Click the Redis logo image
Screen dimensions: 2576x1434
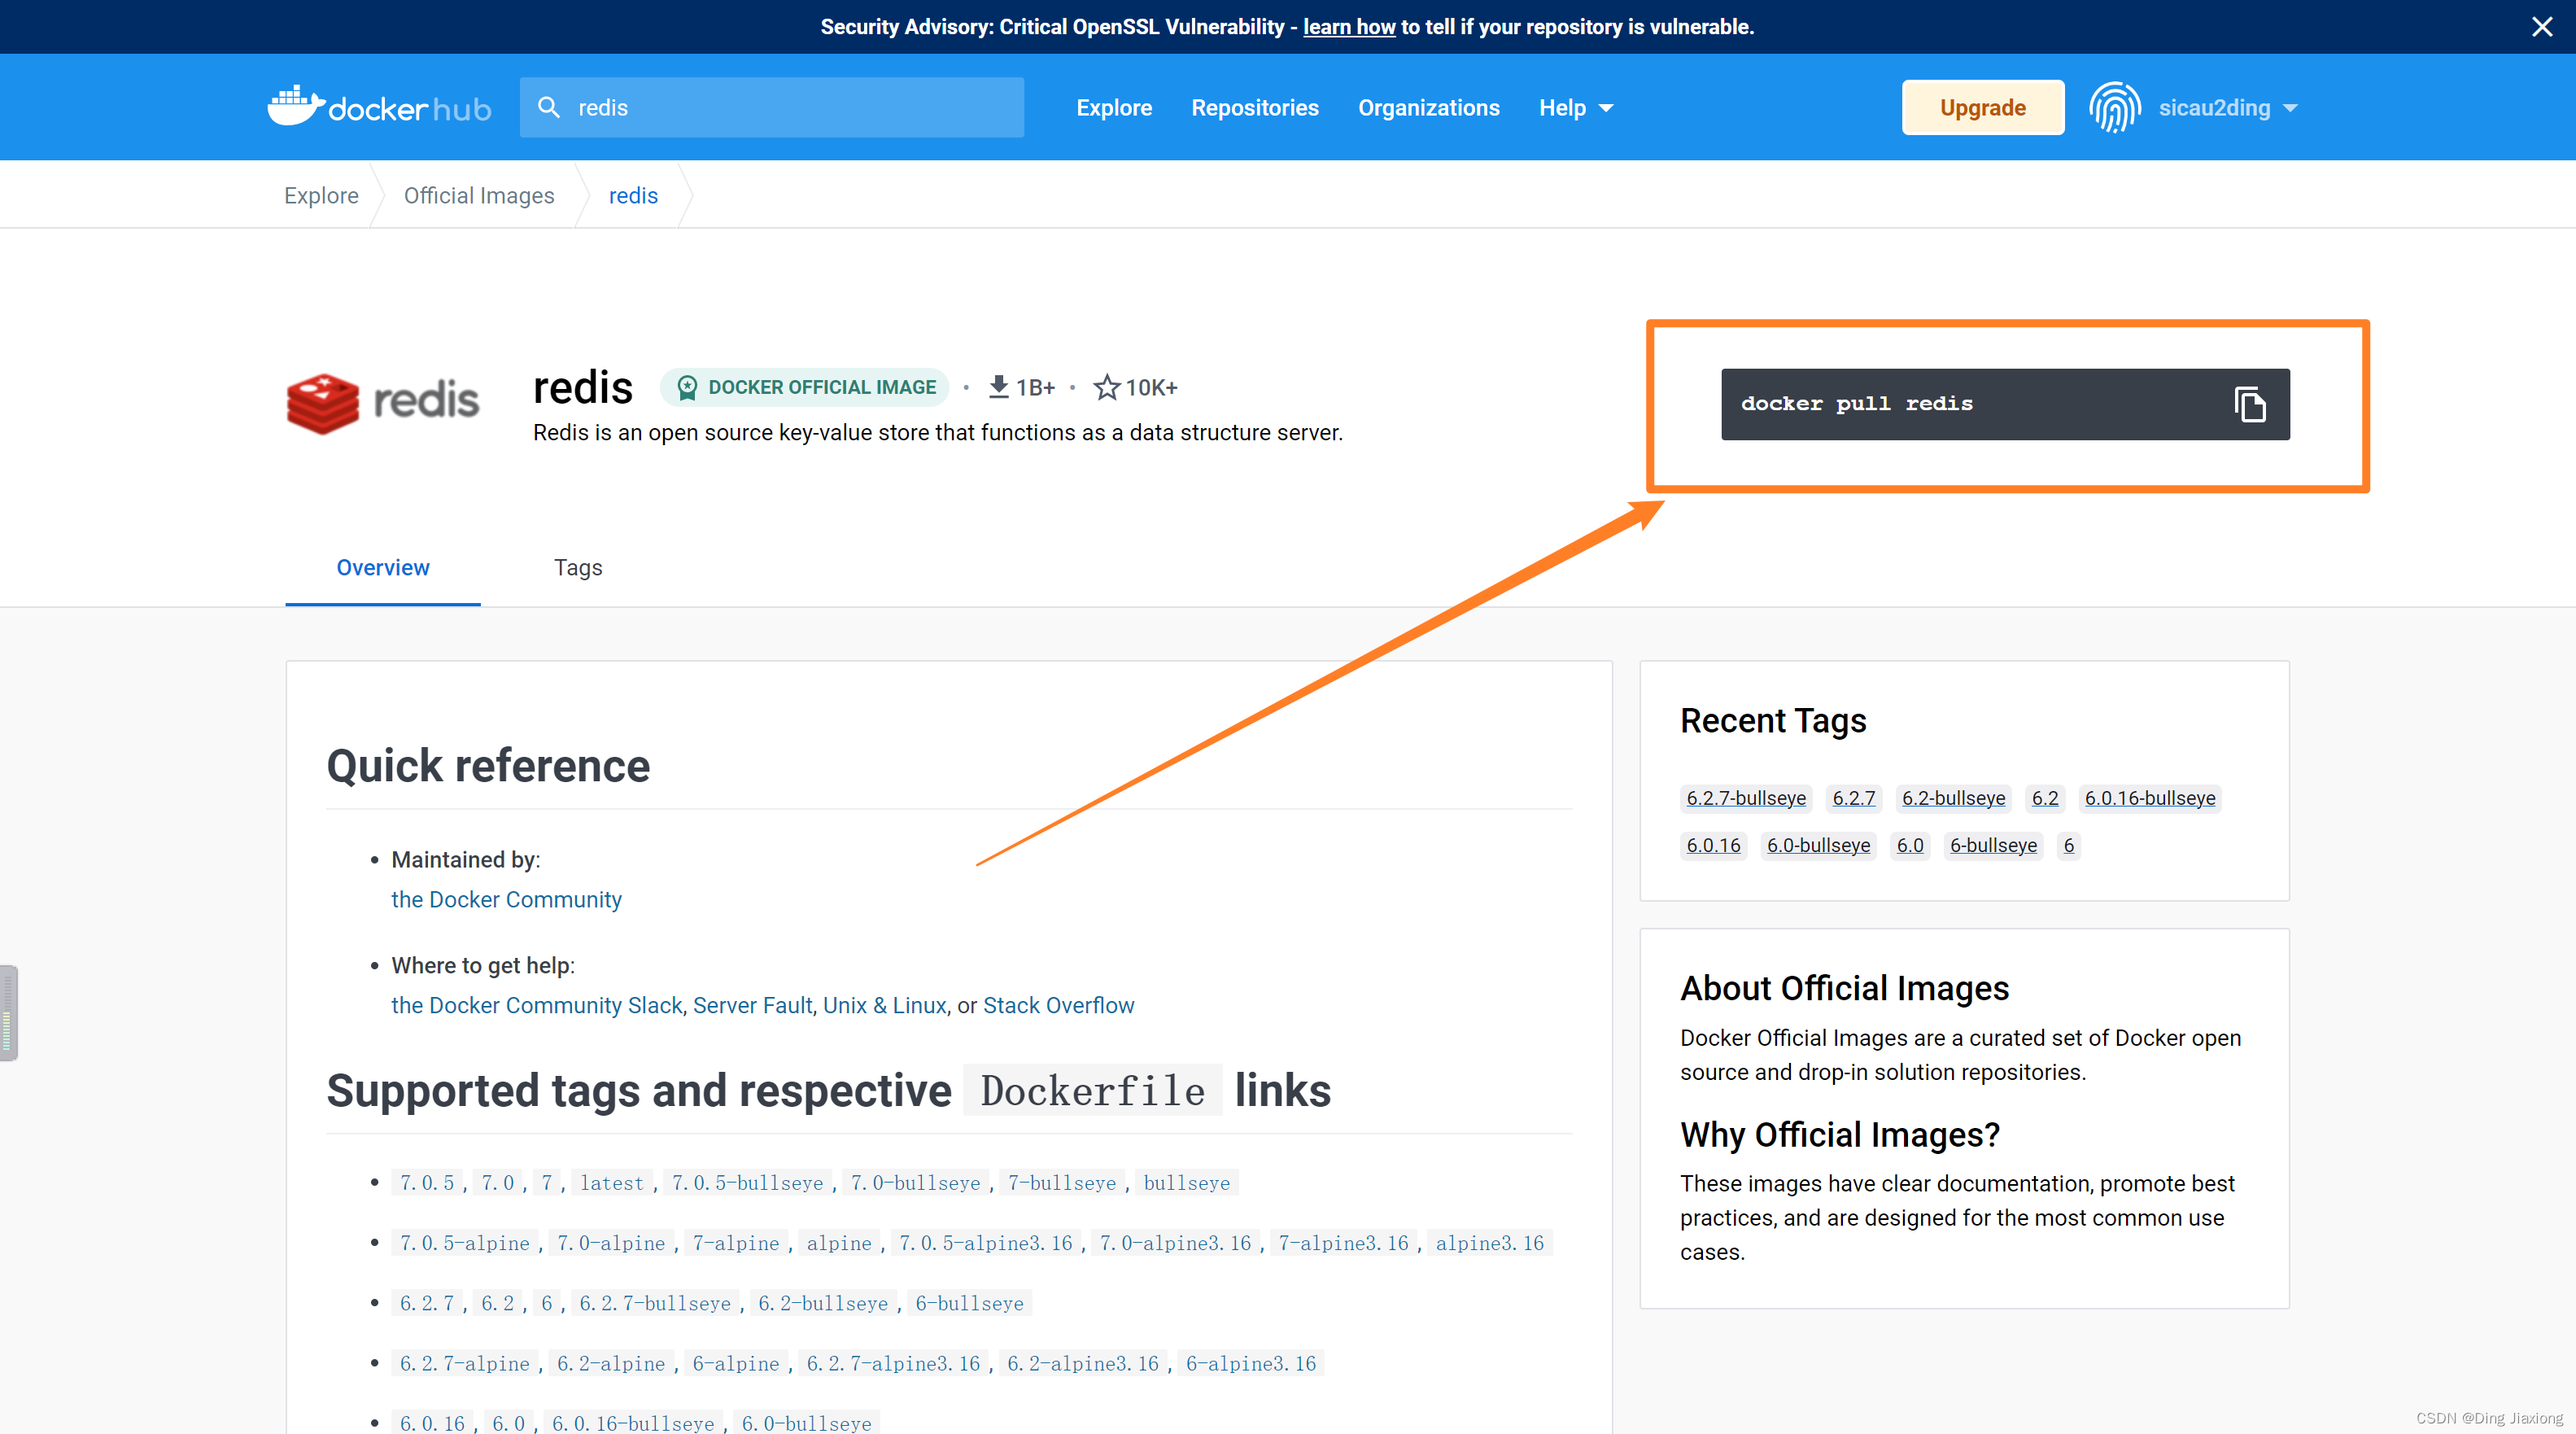pyautogui.click(x=382, y=402)
